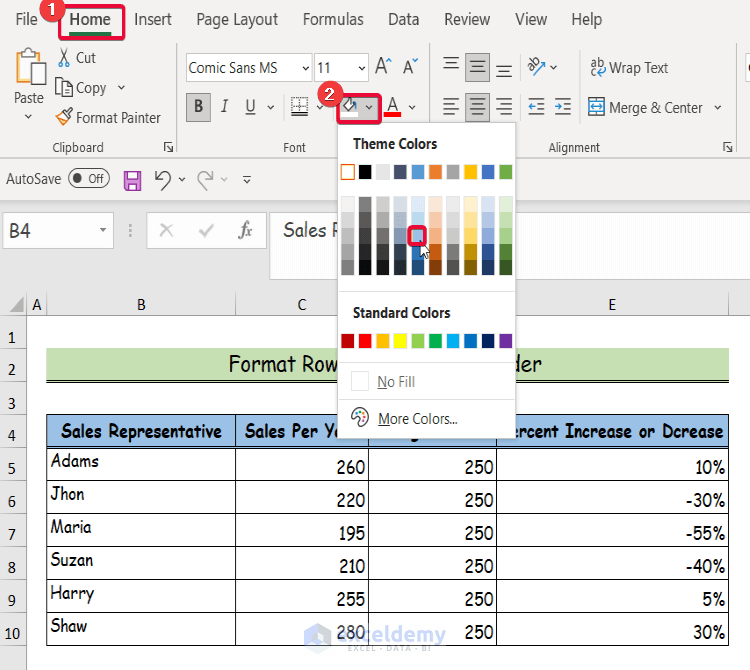Align text to top
Image resolution: width=750 pixels, height=670 pixels.
(451, 65)
